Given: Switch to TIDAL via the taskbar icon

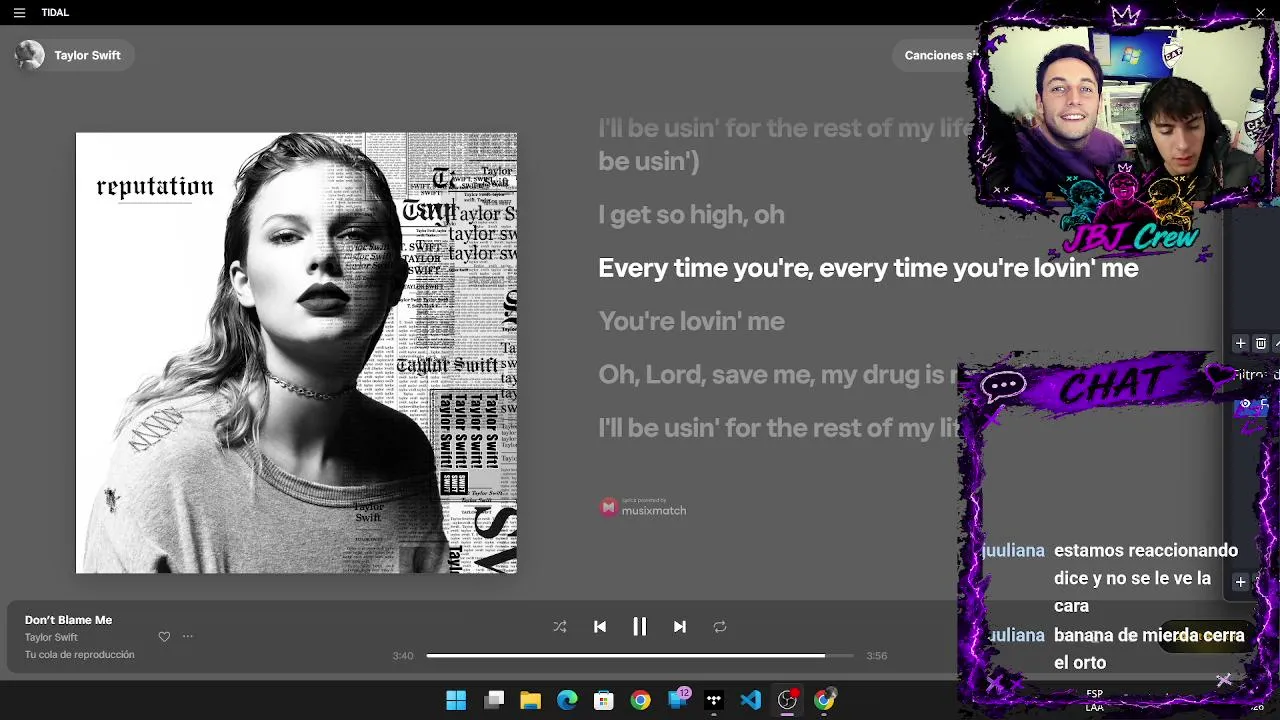Looking at the screenshot, I should (x=714, y=700).
